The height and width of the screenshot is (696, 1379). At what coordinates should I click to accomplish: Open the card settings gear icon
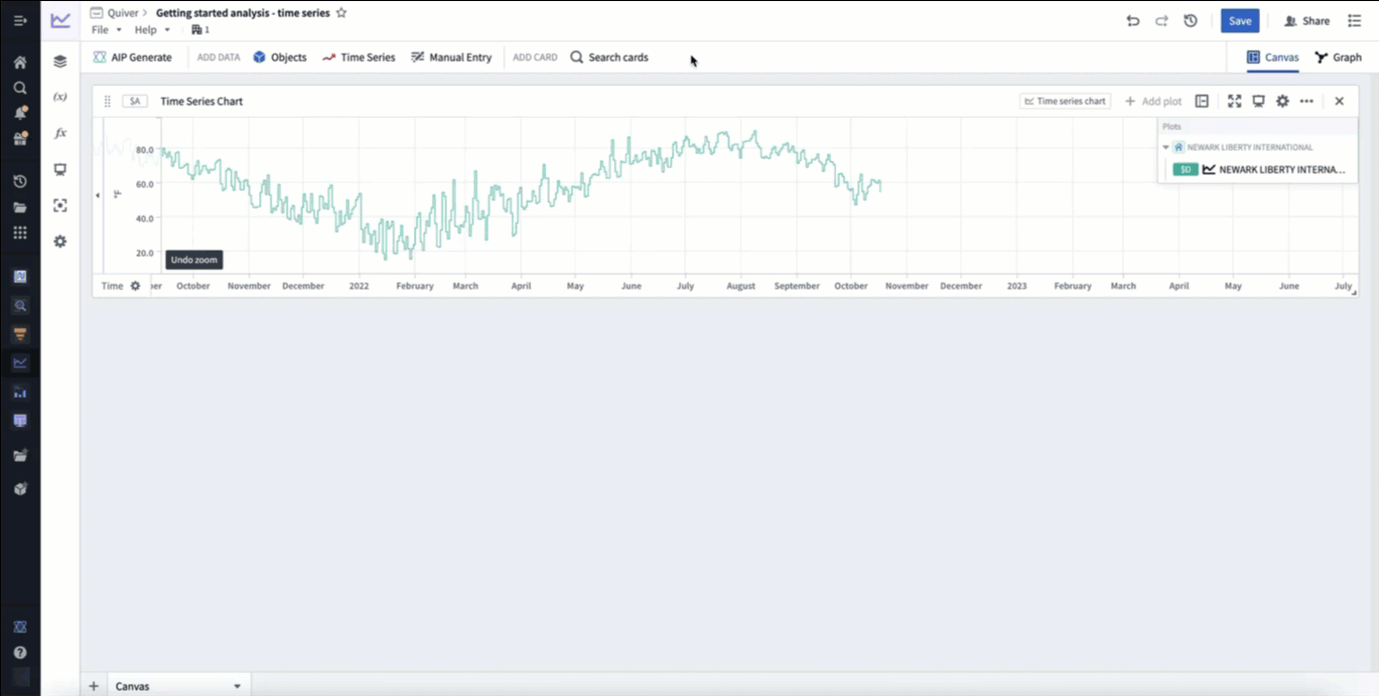click(1282, 101)
